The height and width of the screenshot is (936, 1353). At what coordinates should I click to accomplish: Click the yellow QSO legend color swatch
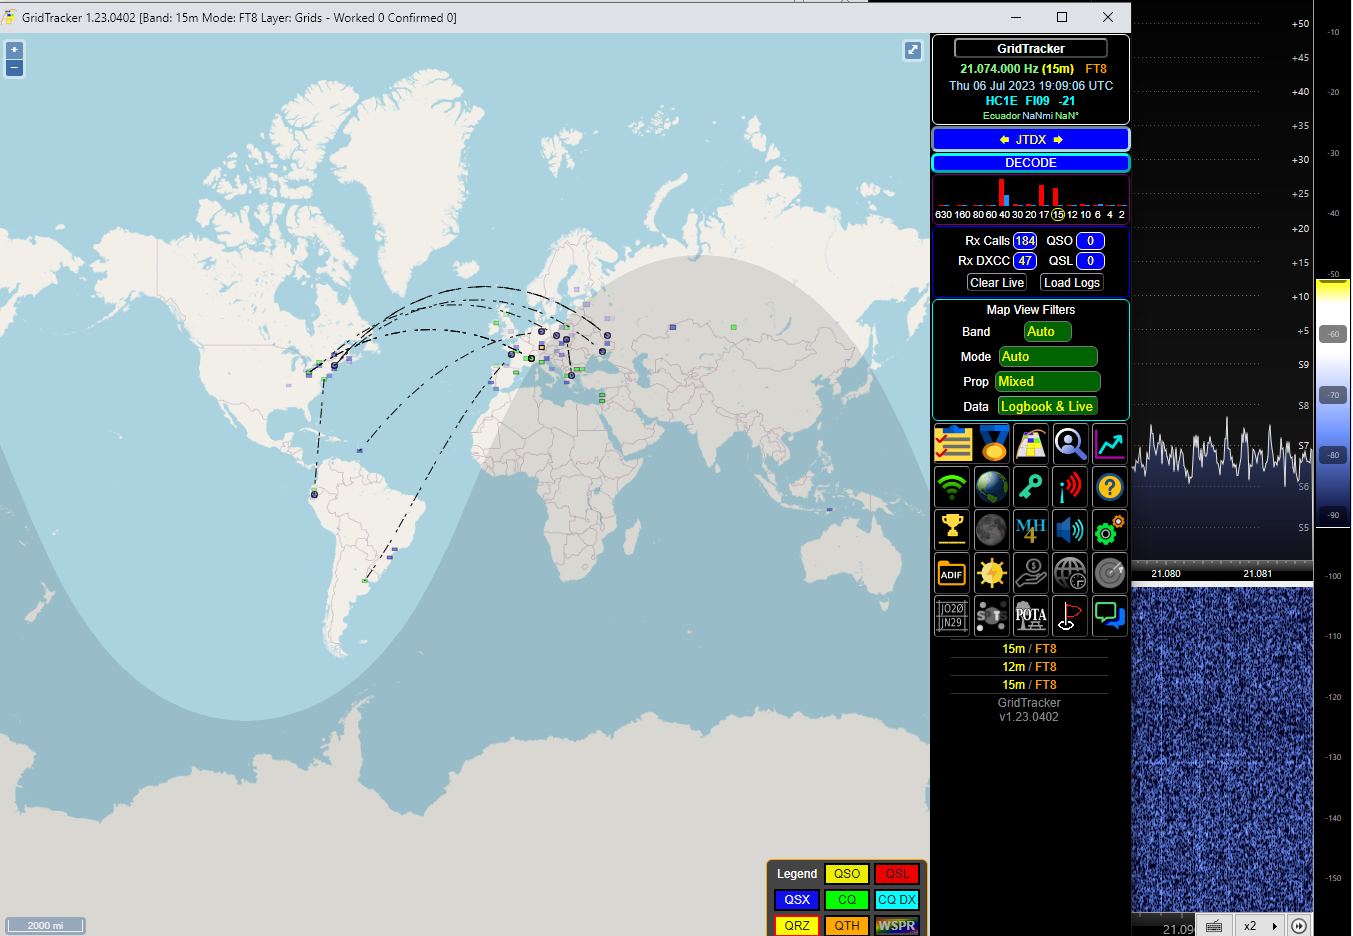846,874
